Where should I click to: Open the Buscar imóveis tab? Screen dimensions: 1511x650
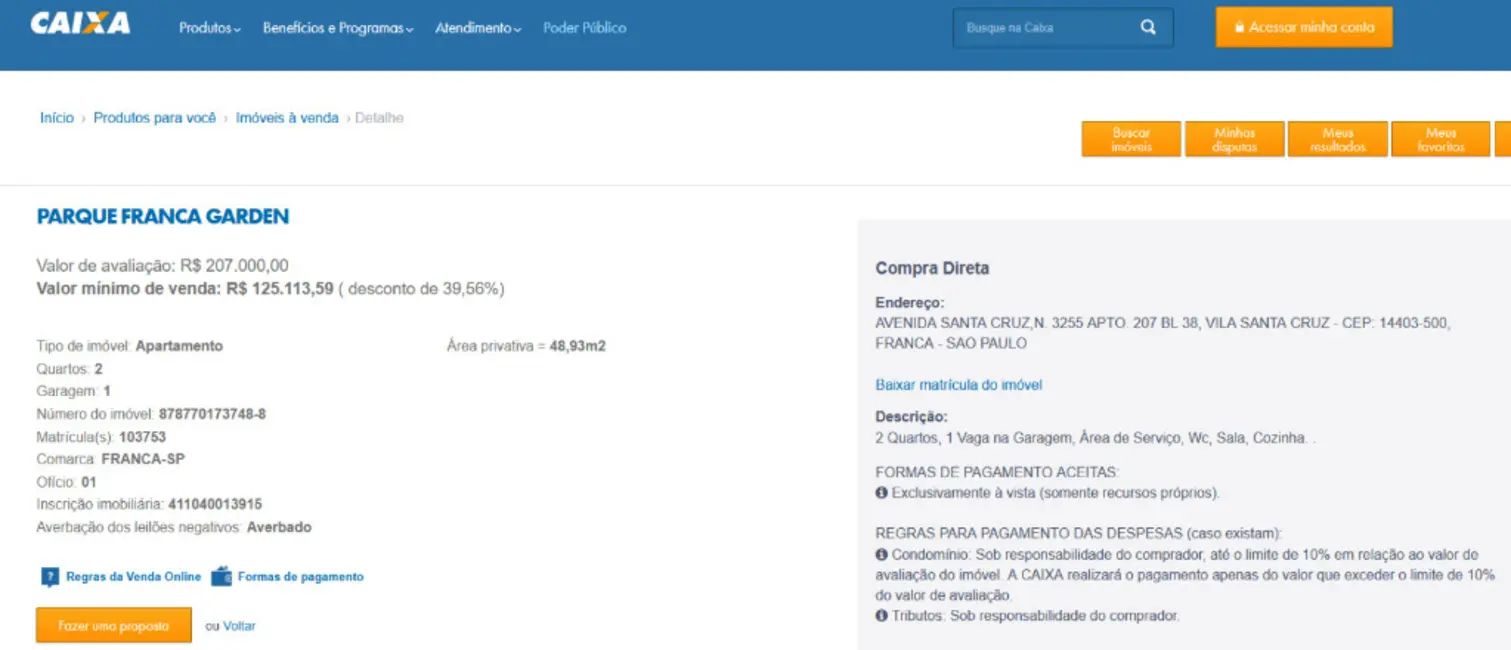[x=1131, y=140]
